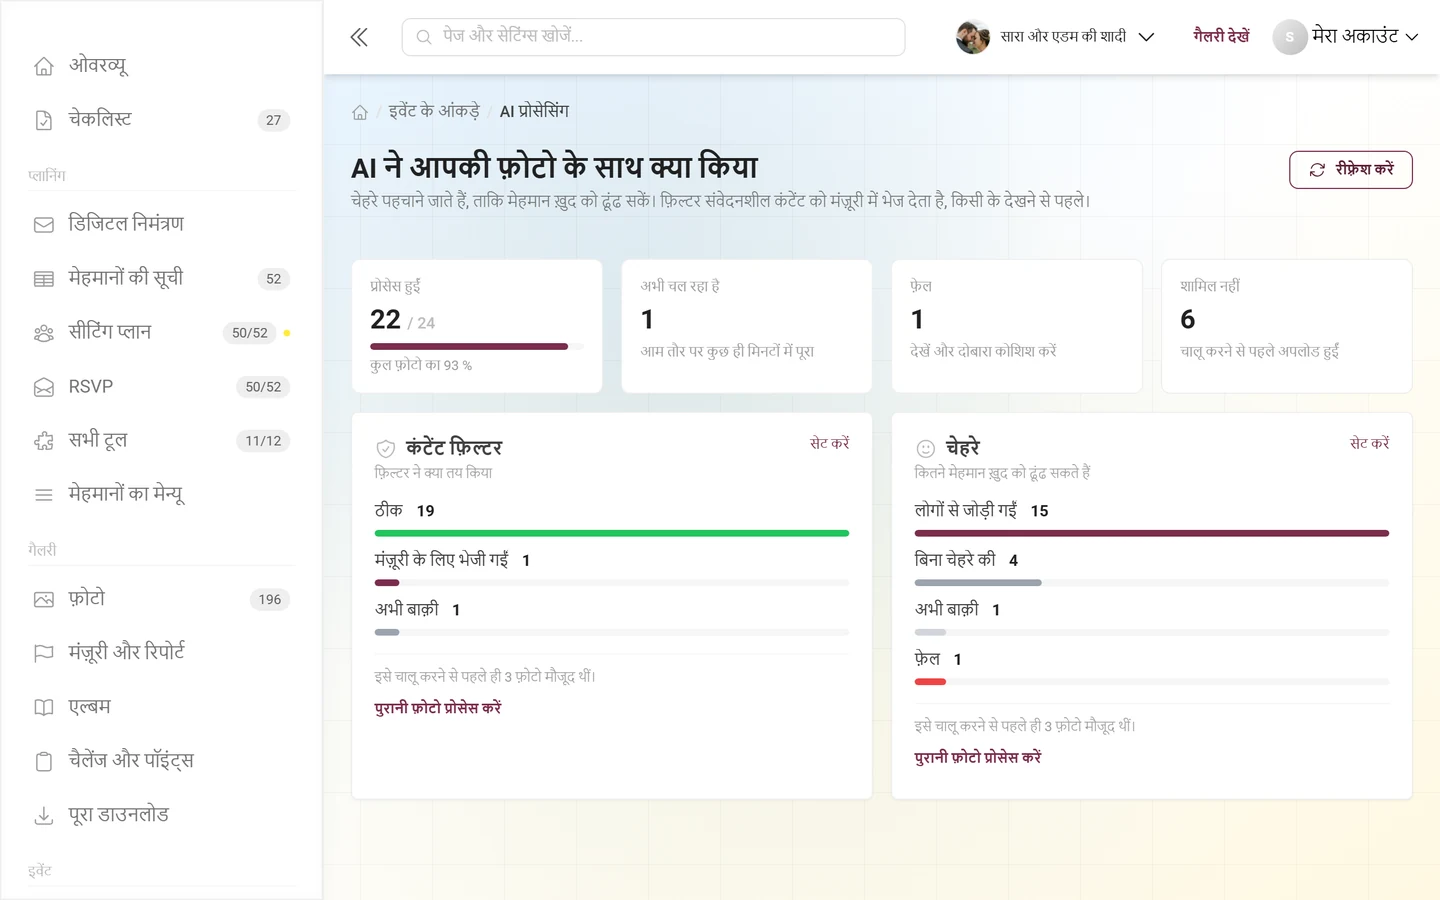This screenshot has height=900, width=1440.
Task: Click पुरानी फ़ोटो प्रोसेस करें under कंटेंट फ़िल्टर
Action: click(438, 708)
